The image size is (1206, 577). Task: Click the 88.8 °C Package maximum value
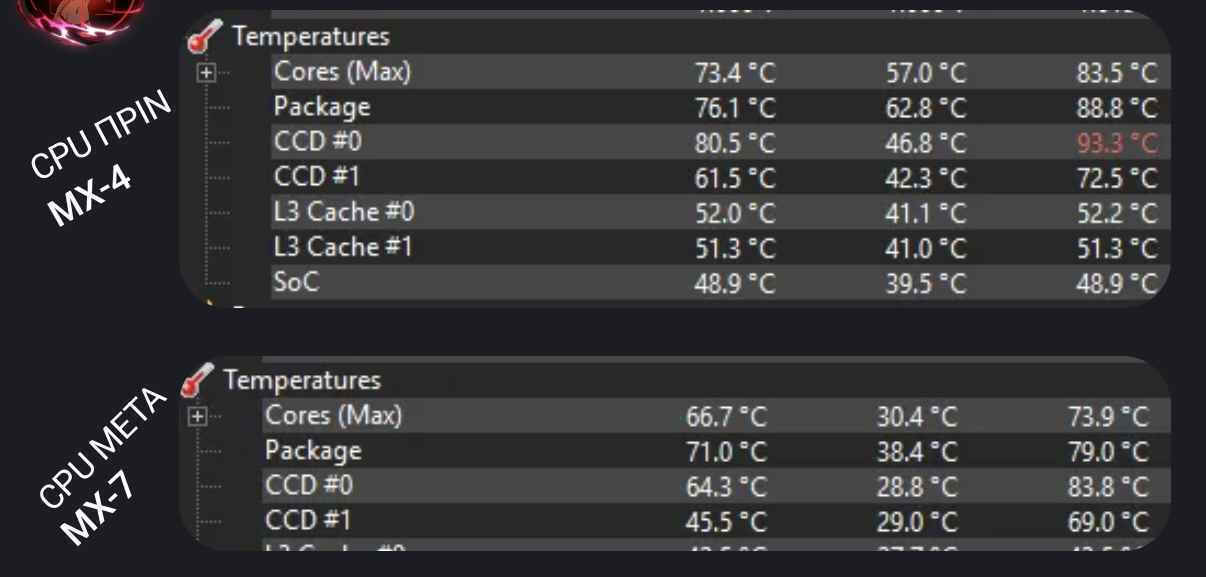click(1117, 108)
